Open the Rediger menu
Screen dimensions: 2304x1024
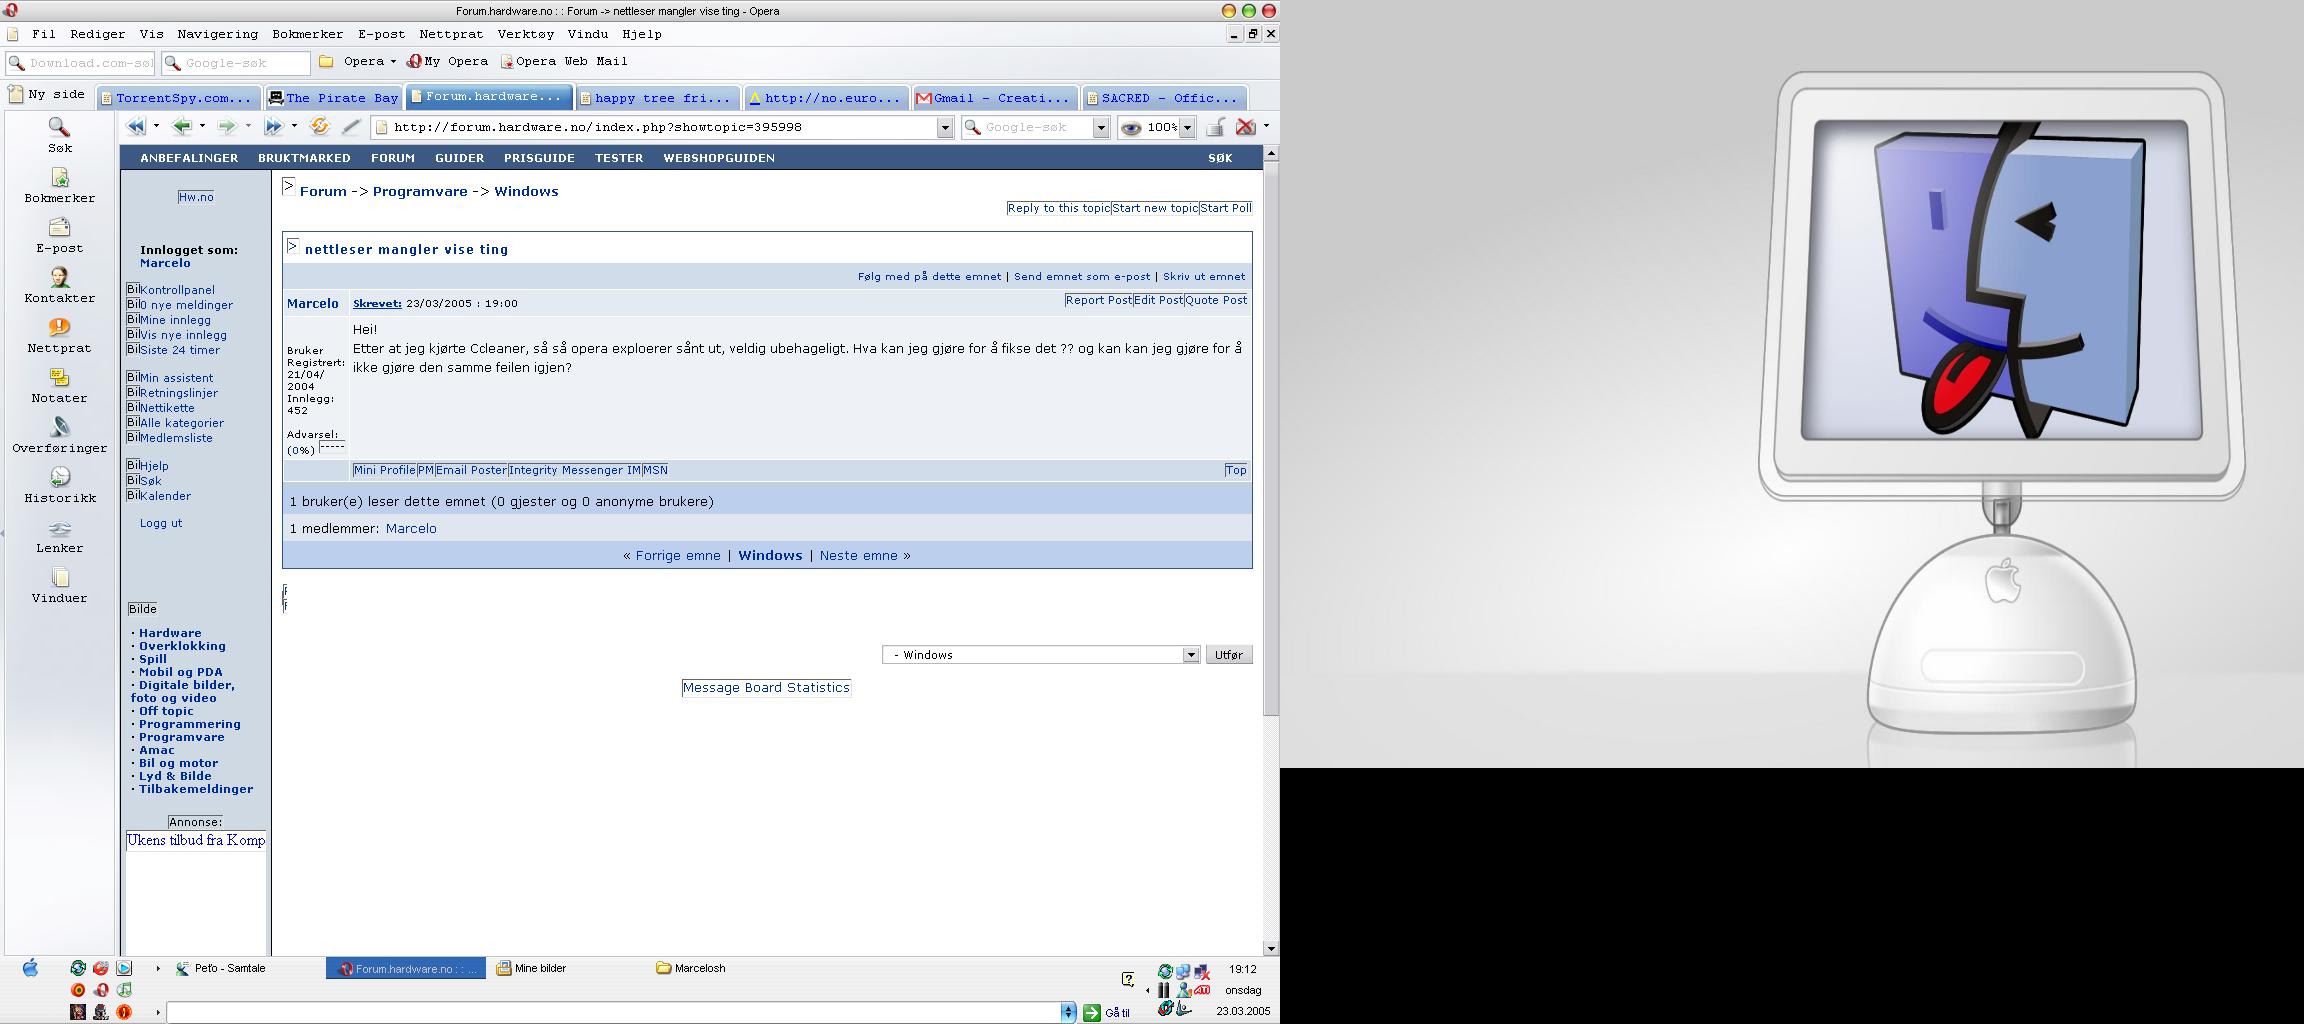click(98, 34)
